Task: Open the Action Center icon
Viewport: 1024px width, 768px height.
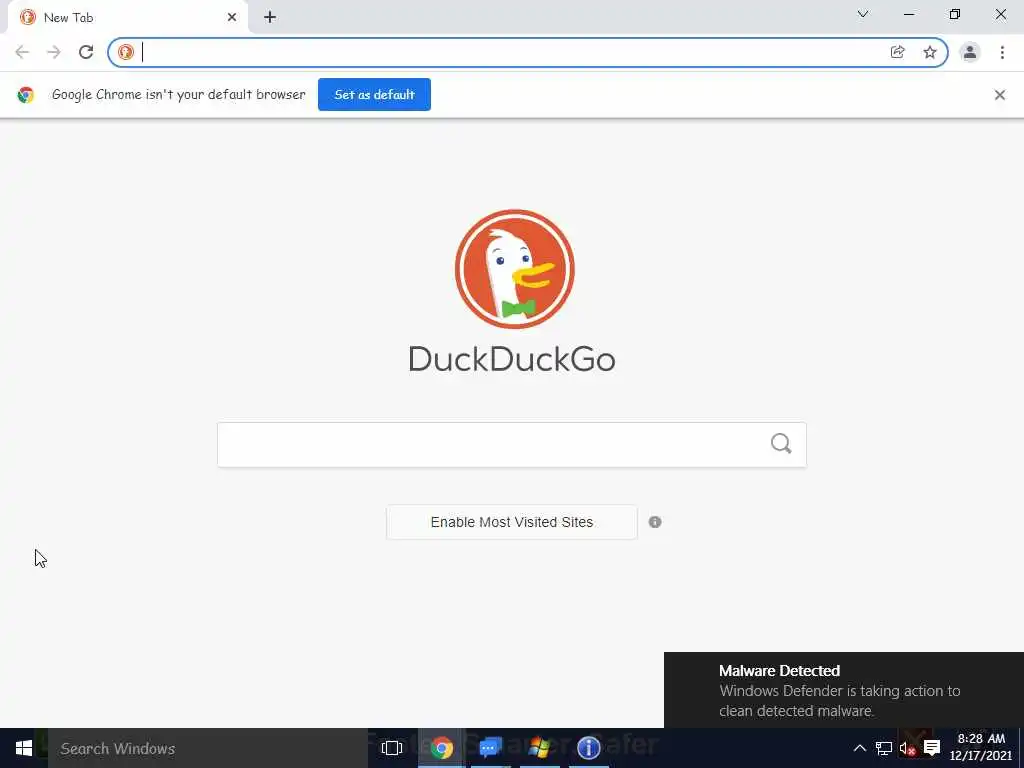Action: tap(932, 748)
